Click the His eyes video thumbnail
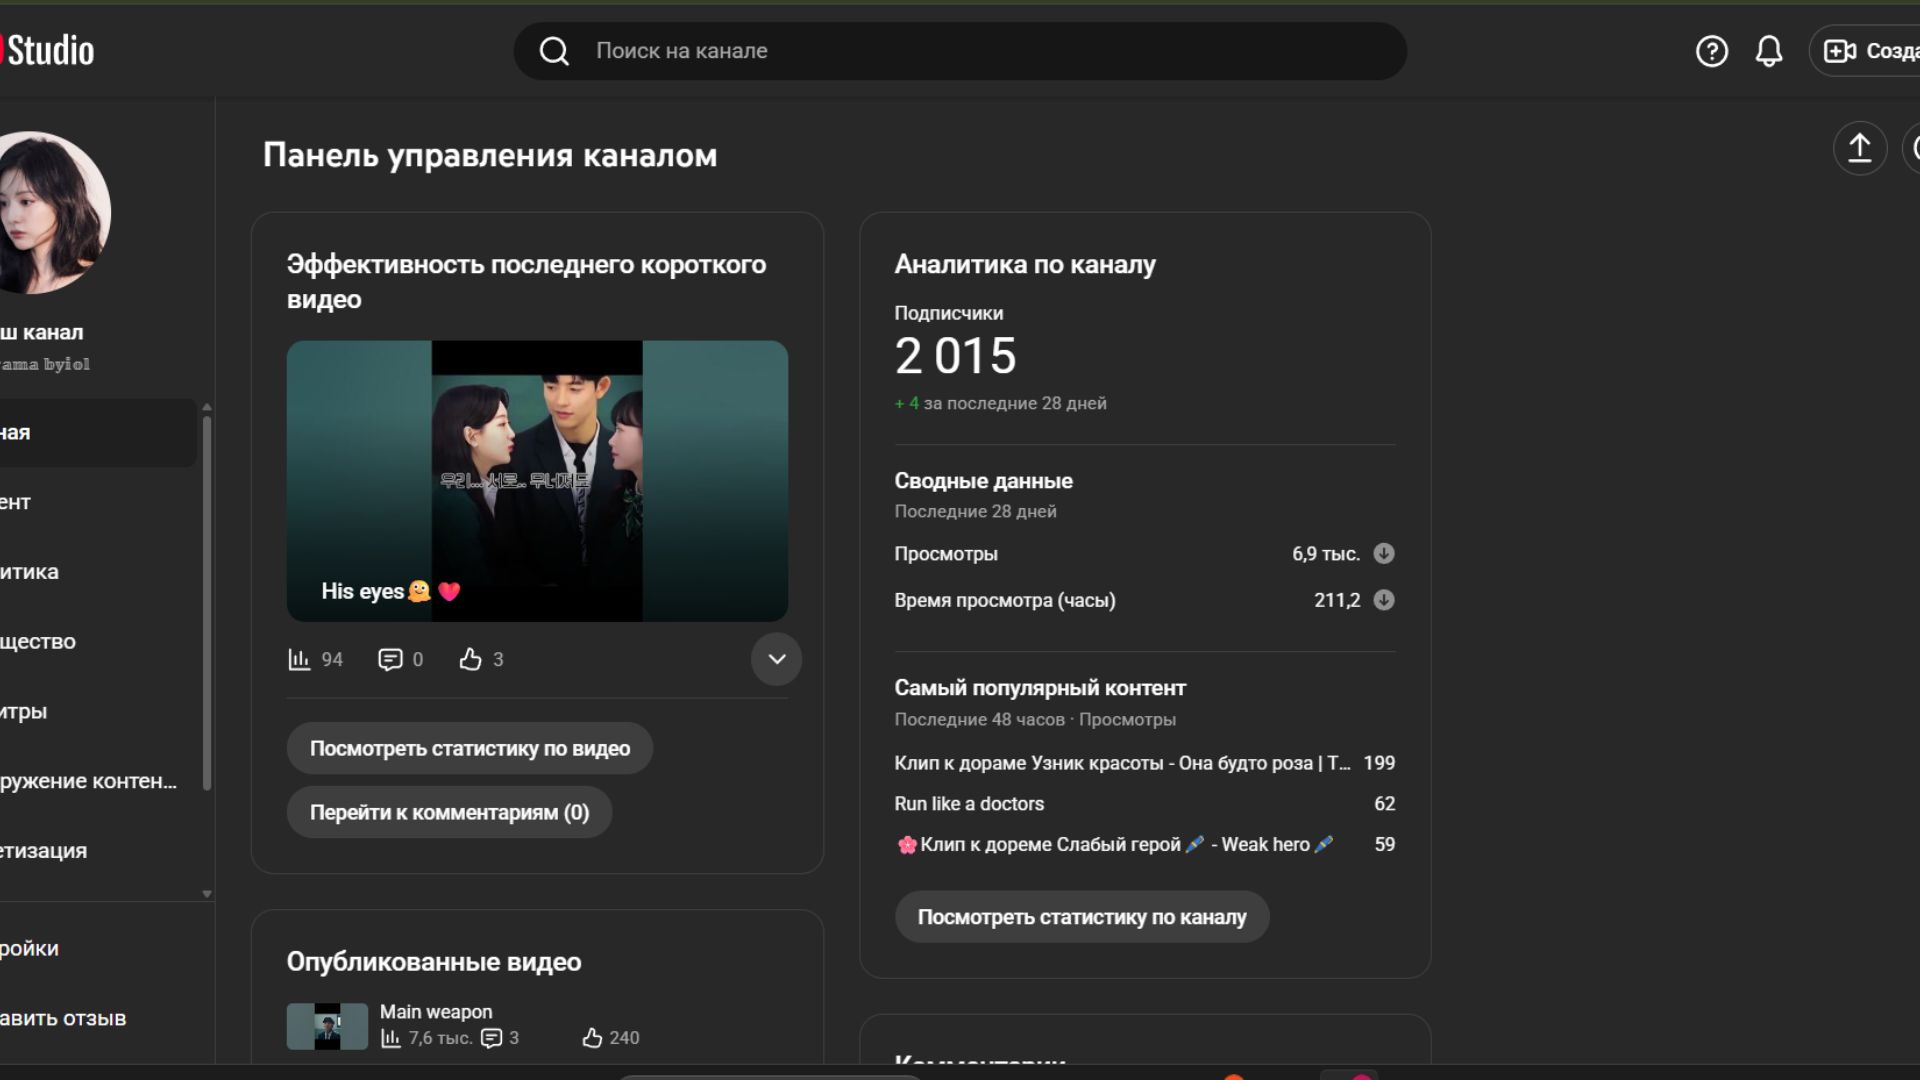This screenshot has height=1080, width=1920. (537, 481)
